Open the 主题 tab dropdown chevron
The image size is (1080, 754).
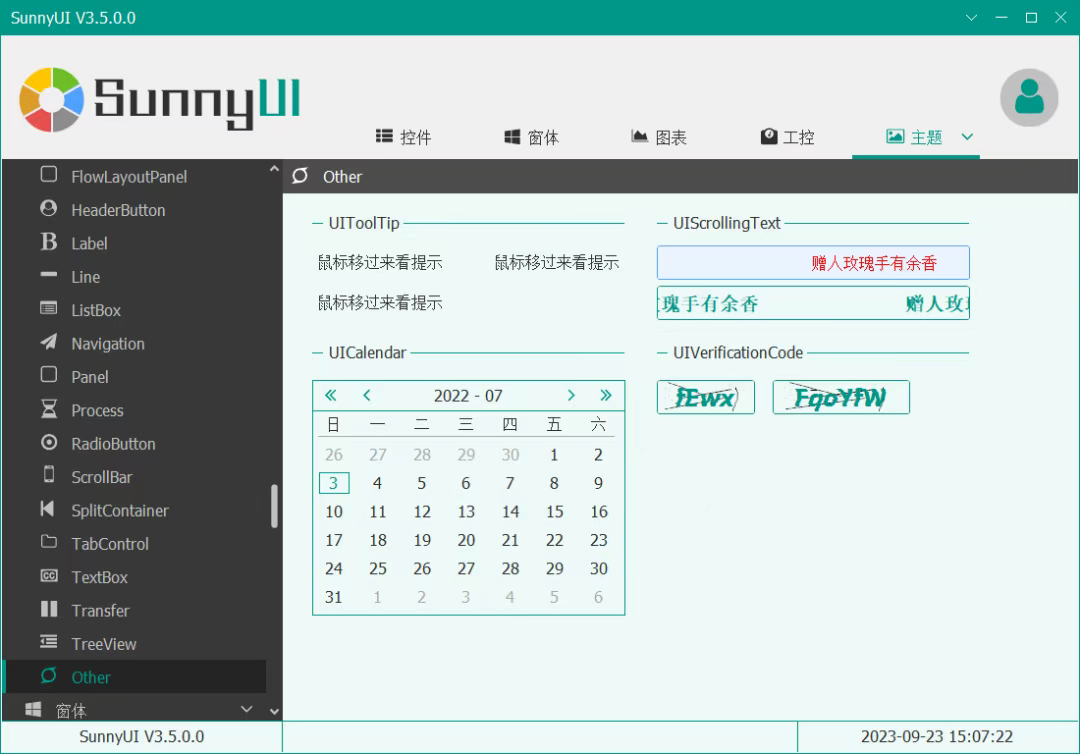pos(966,137)
